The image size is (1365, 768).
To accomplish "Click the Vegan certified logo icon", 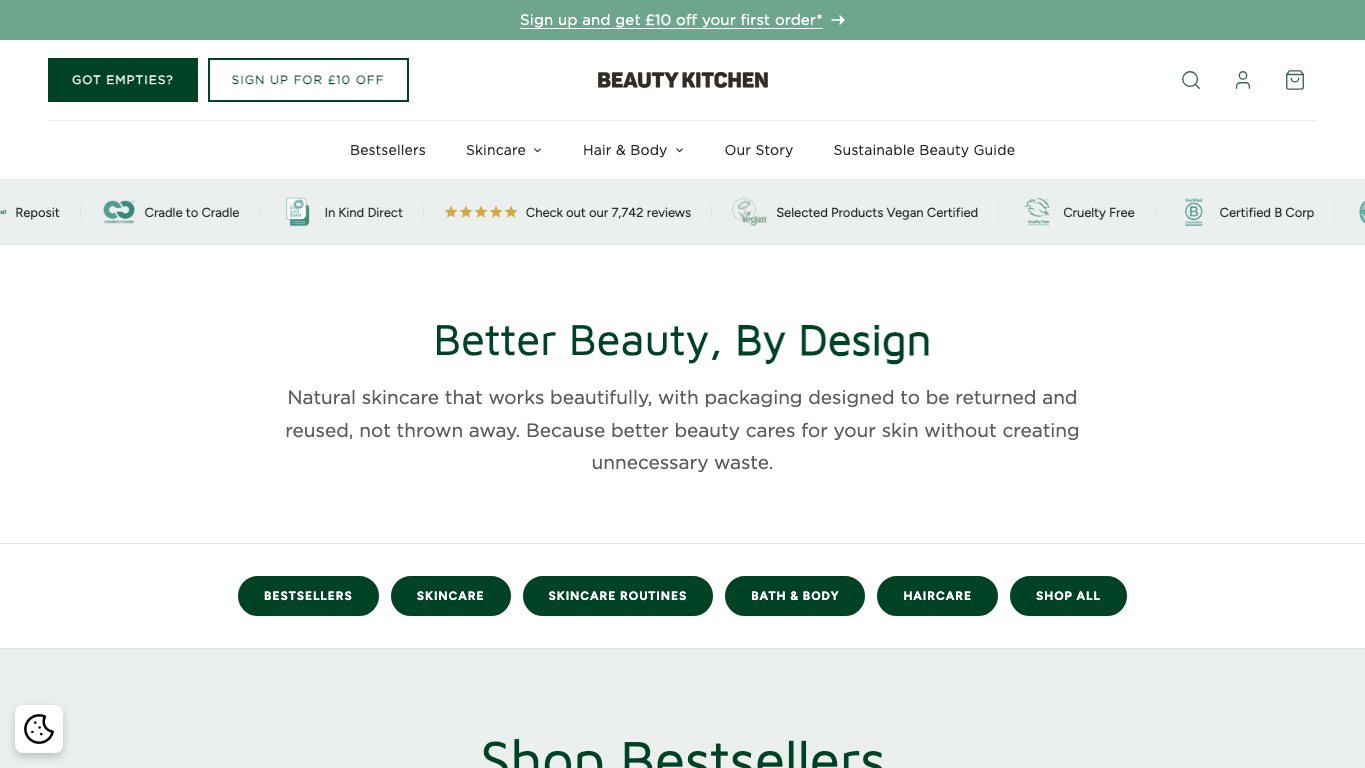I will [x=749, y=212].
